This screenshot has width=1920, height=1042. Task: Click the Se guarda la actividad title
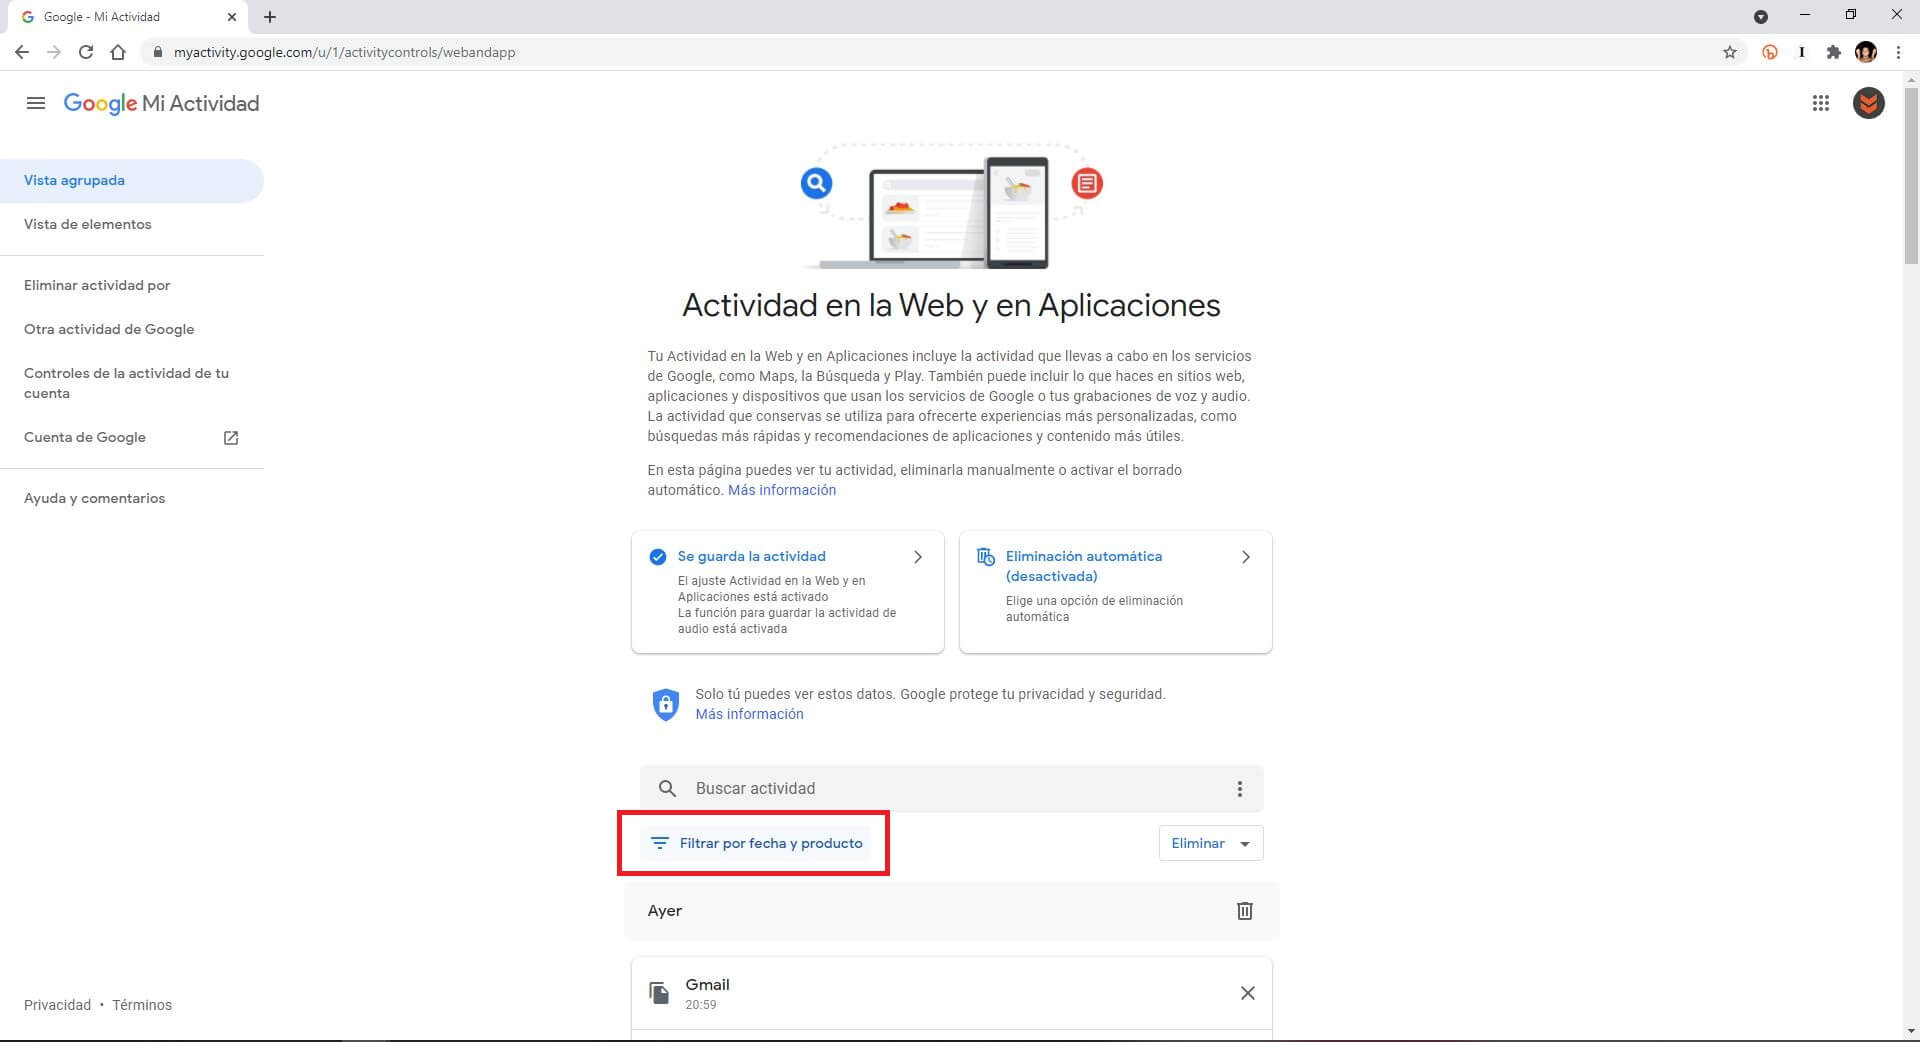pyautogui.click(x=752, y=556)
